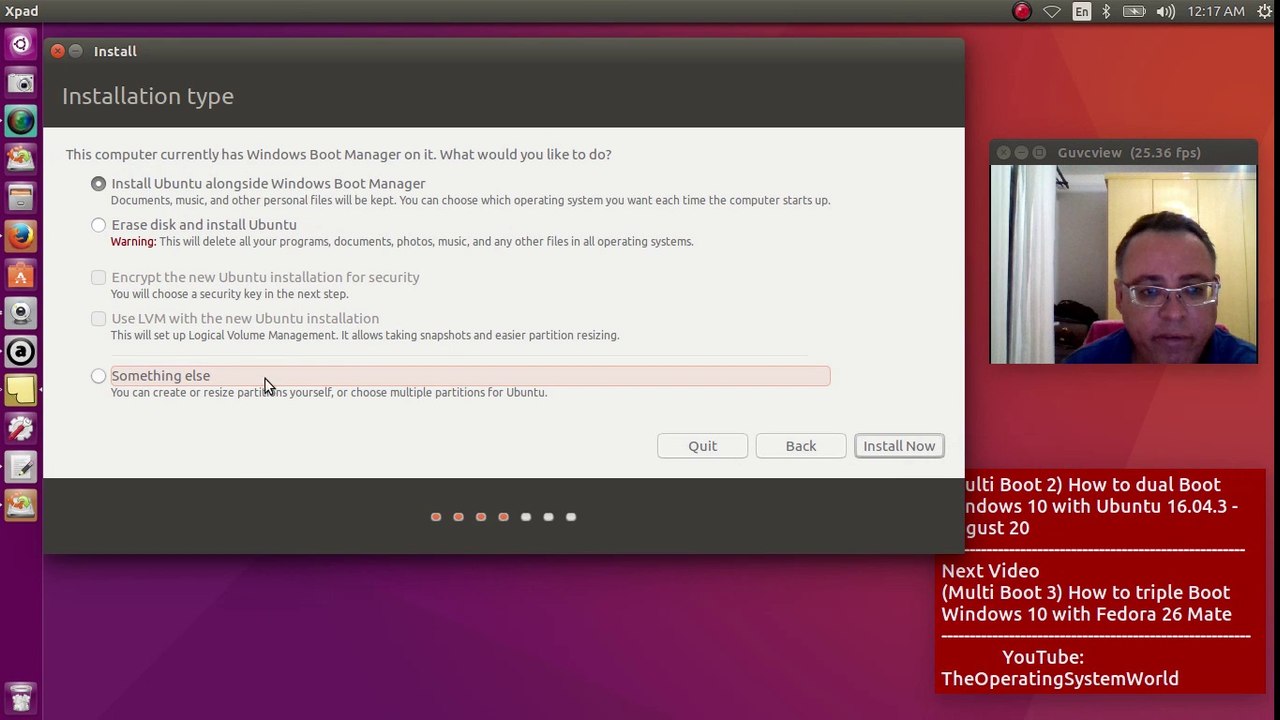1280x720 pixels.
Task: Click the Next Video line on sticky note
Action: pos(990,571)
